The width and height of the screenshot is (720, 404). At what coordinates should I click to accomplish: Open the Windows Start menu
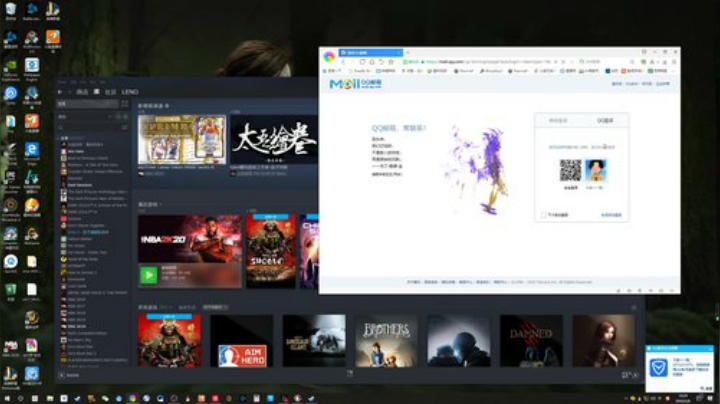coord(7,398)
